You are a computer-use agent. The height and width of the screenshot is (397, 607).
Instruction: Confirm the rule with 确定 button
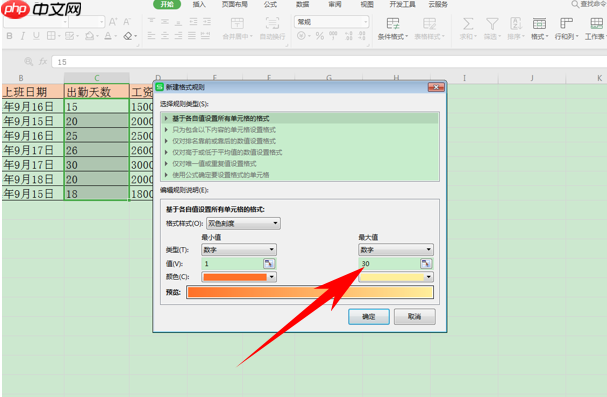(369, 317)
